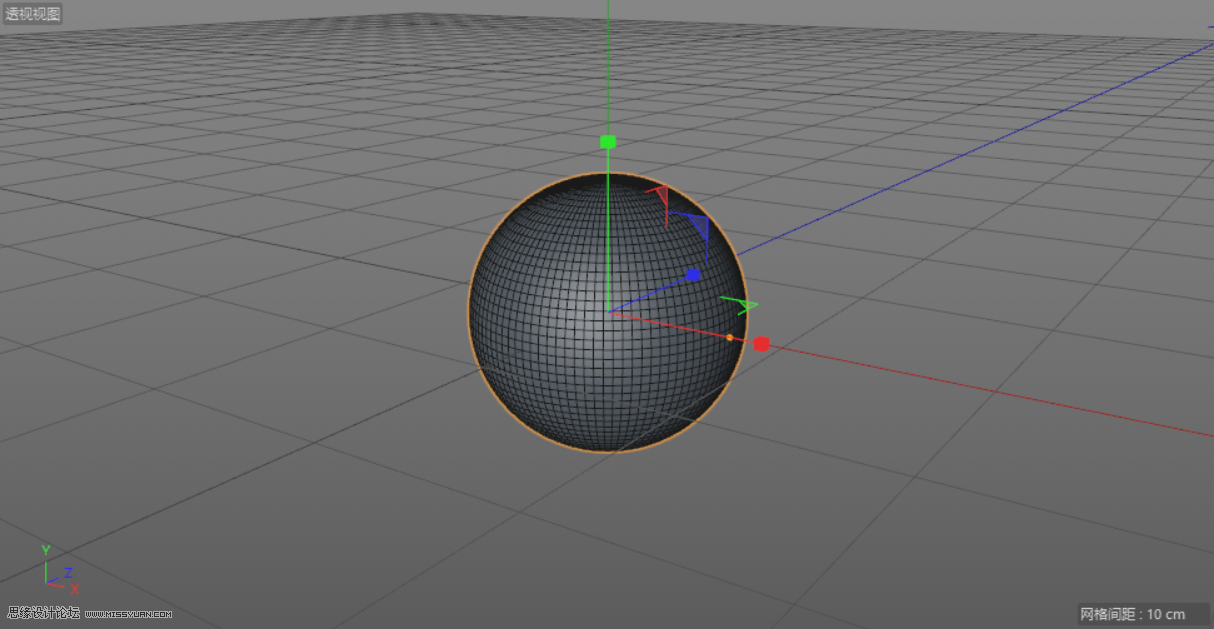
Task: Click the red X label of the axis indicator
Action: tap(74, 589)
